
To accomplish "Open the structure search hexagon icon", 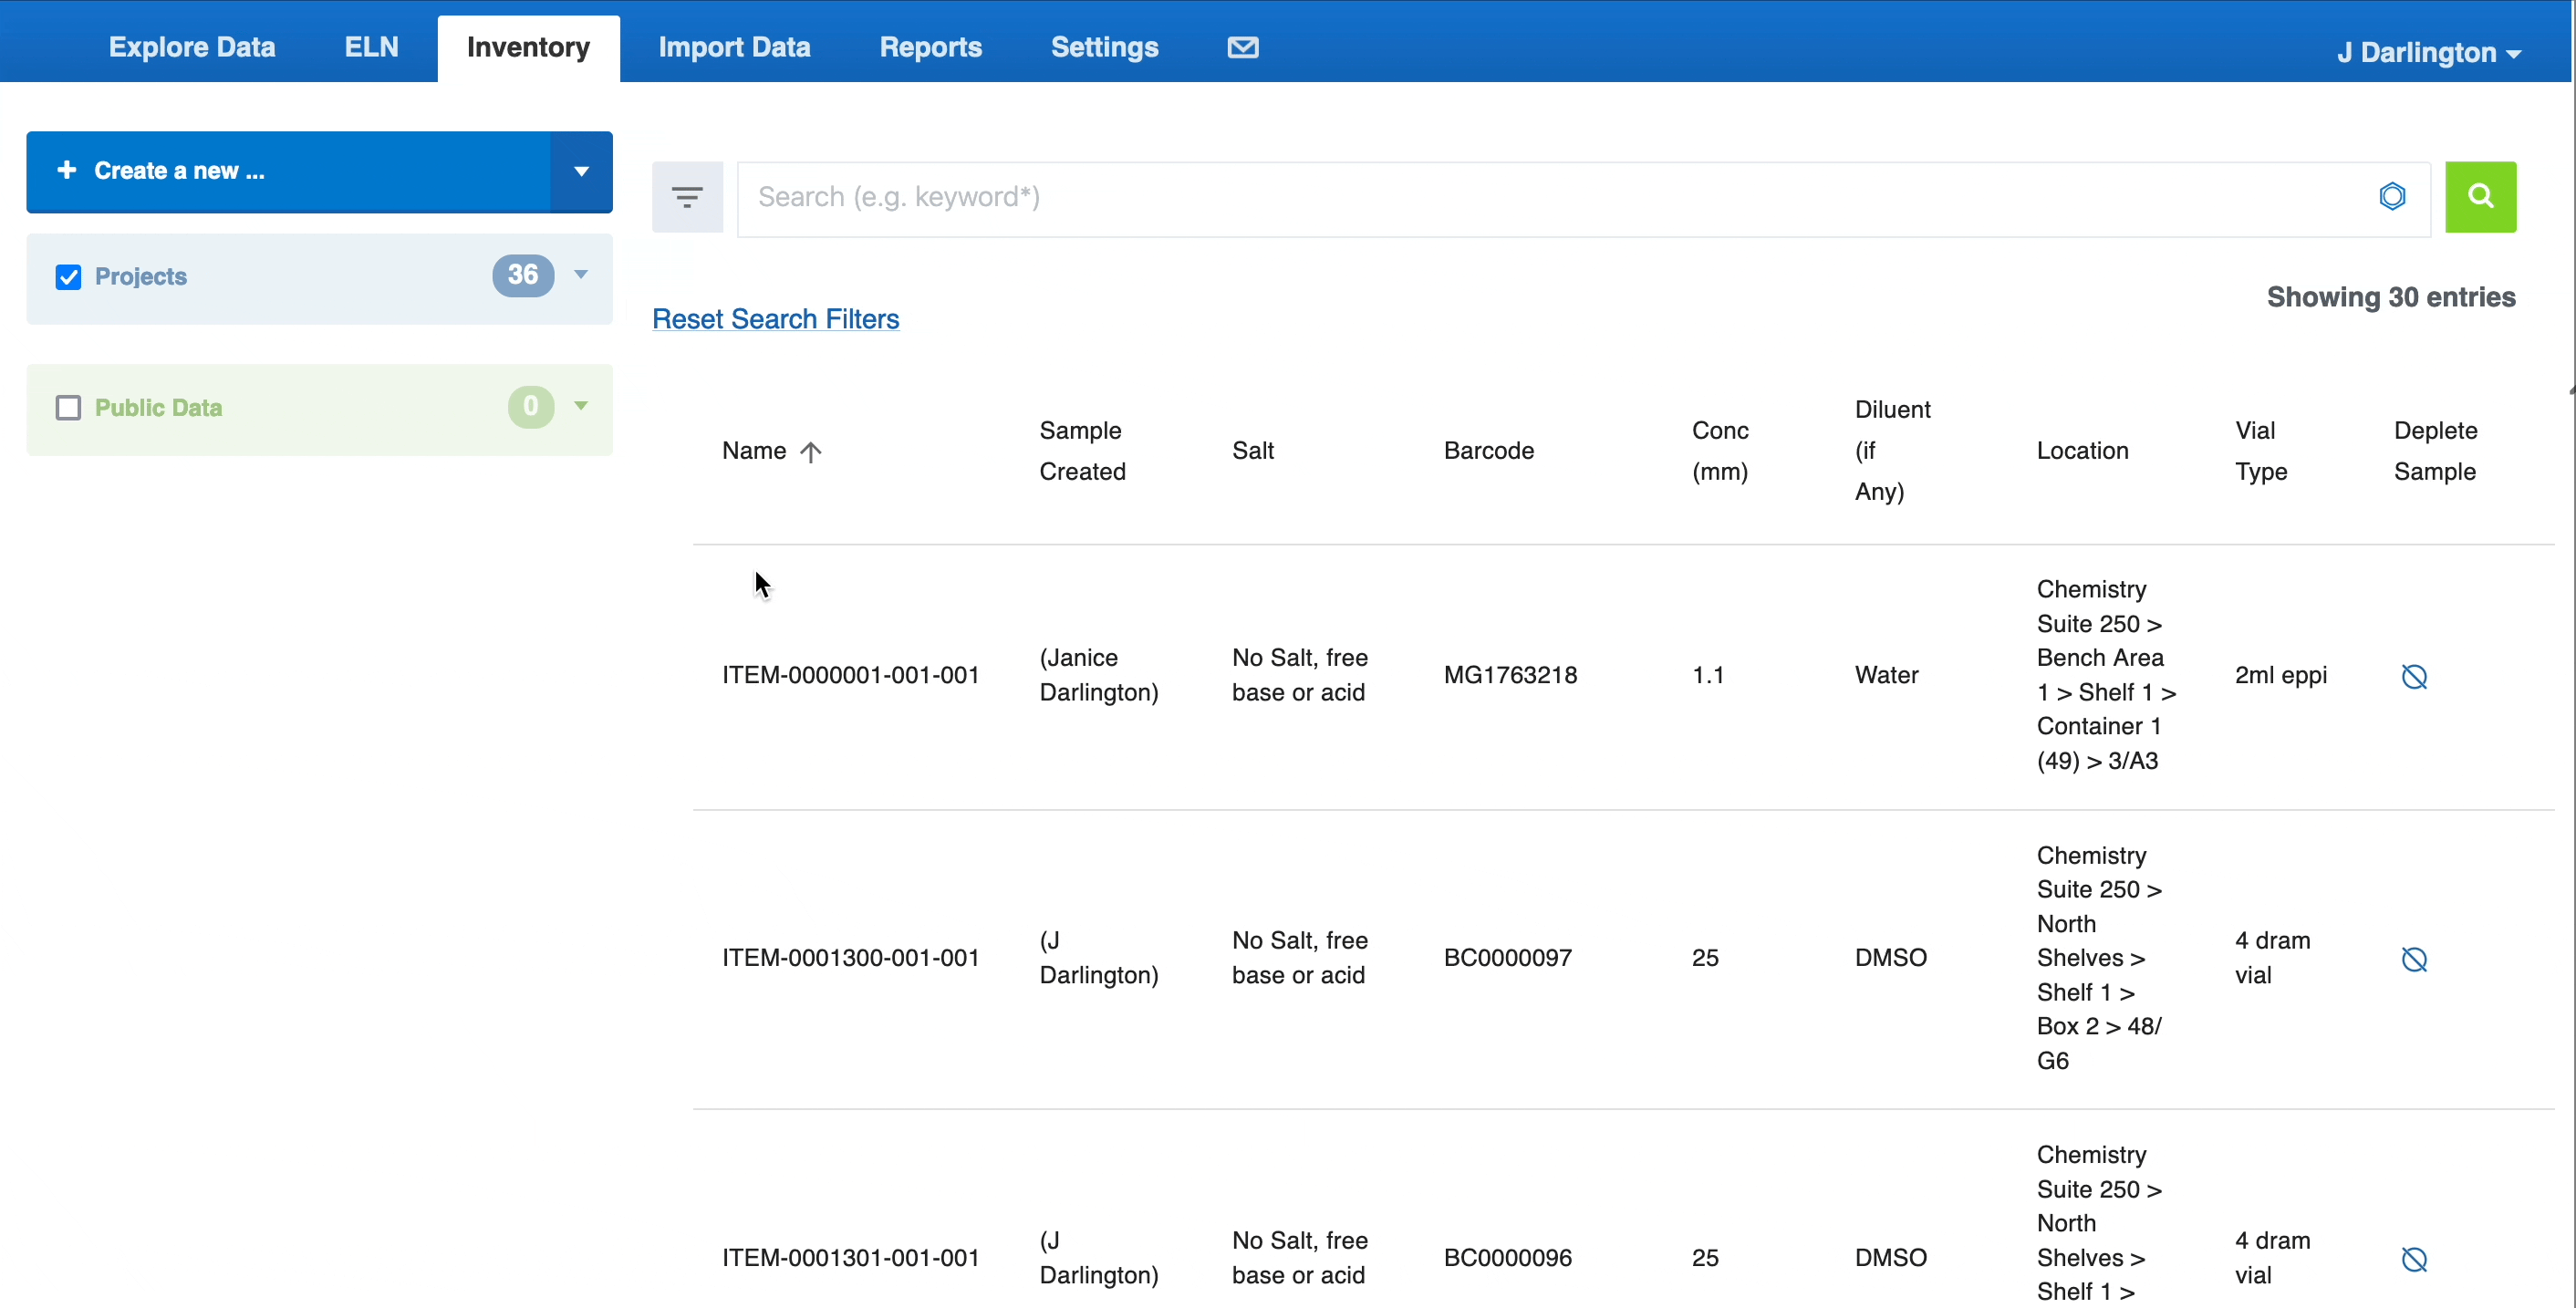I will (x=2392, y=196).
